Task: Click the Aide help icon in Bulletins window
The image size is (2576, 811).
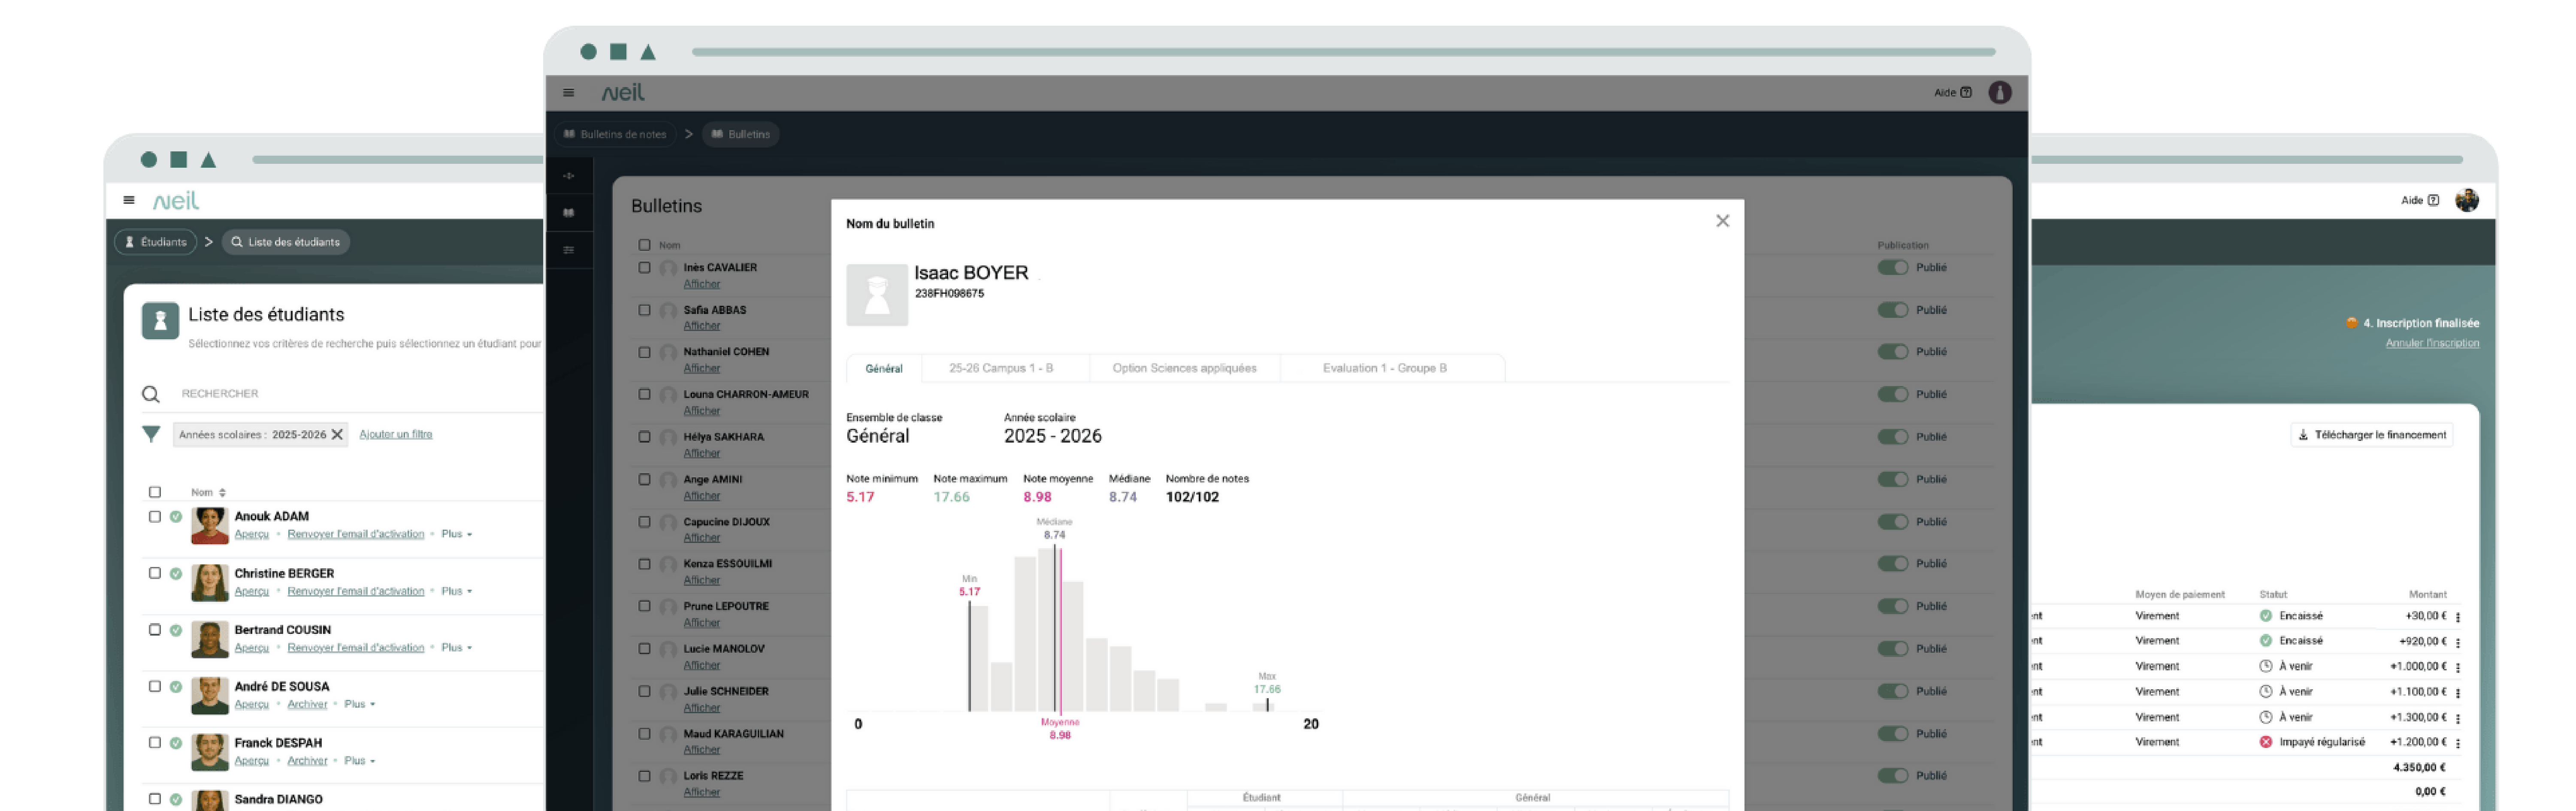Action: [1966, 93]
